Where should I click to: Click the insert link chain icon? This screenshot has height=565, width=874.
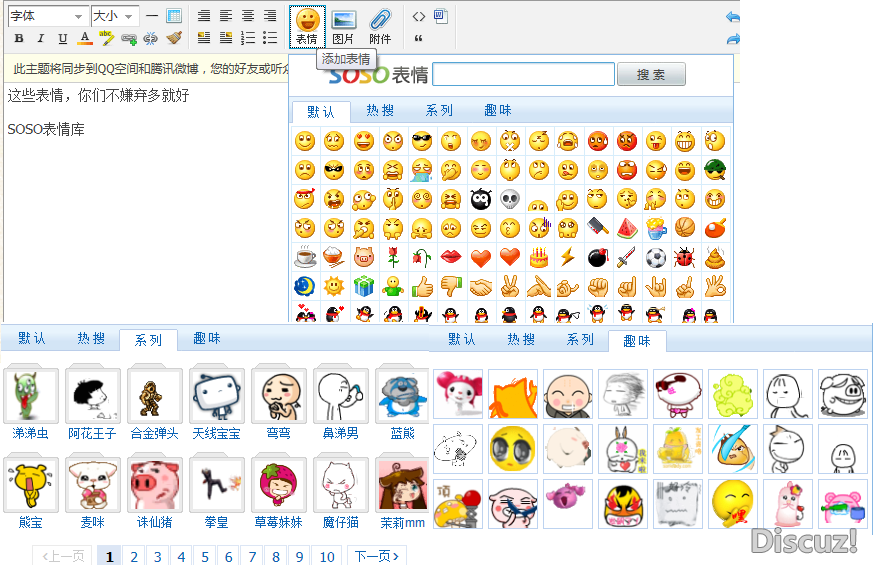[129, 38]
